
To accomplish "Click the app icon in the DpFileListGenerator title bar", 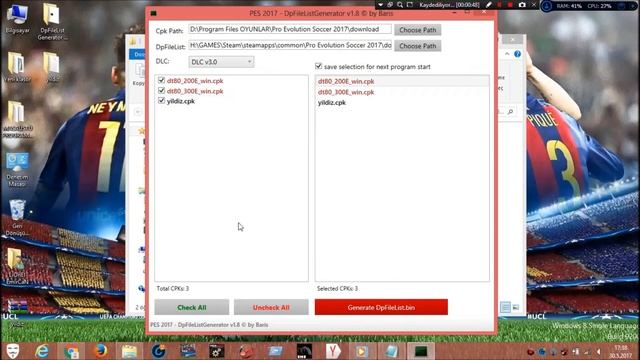I will pos(153,13).
